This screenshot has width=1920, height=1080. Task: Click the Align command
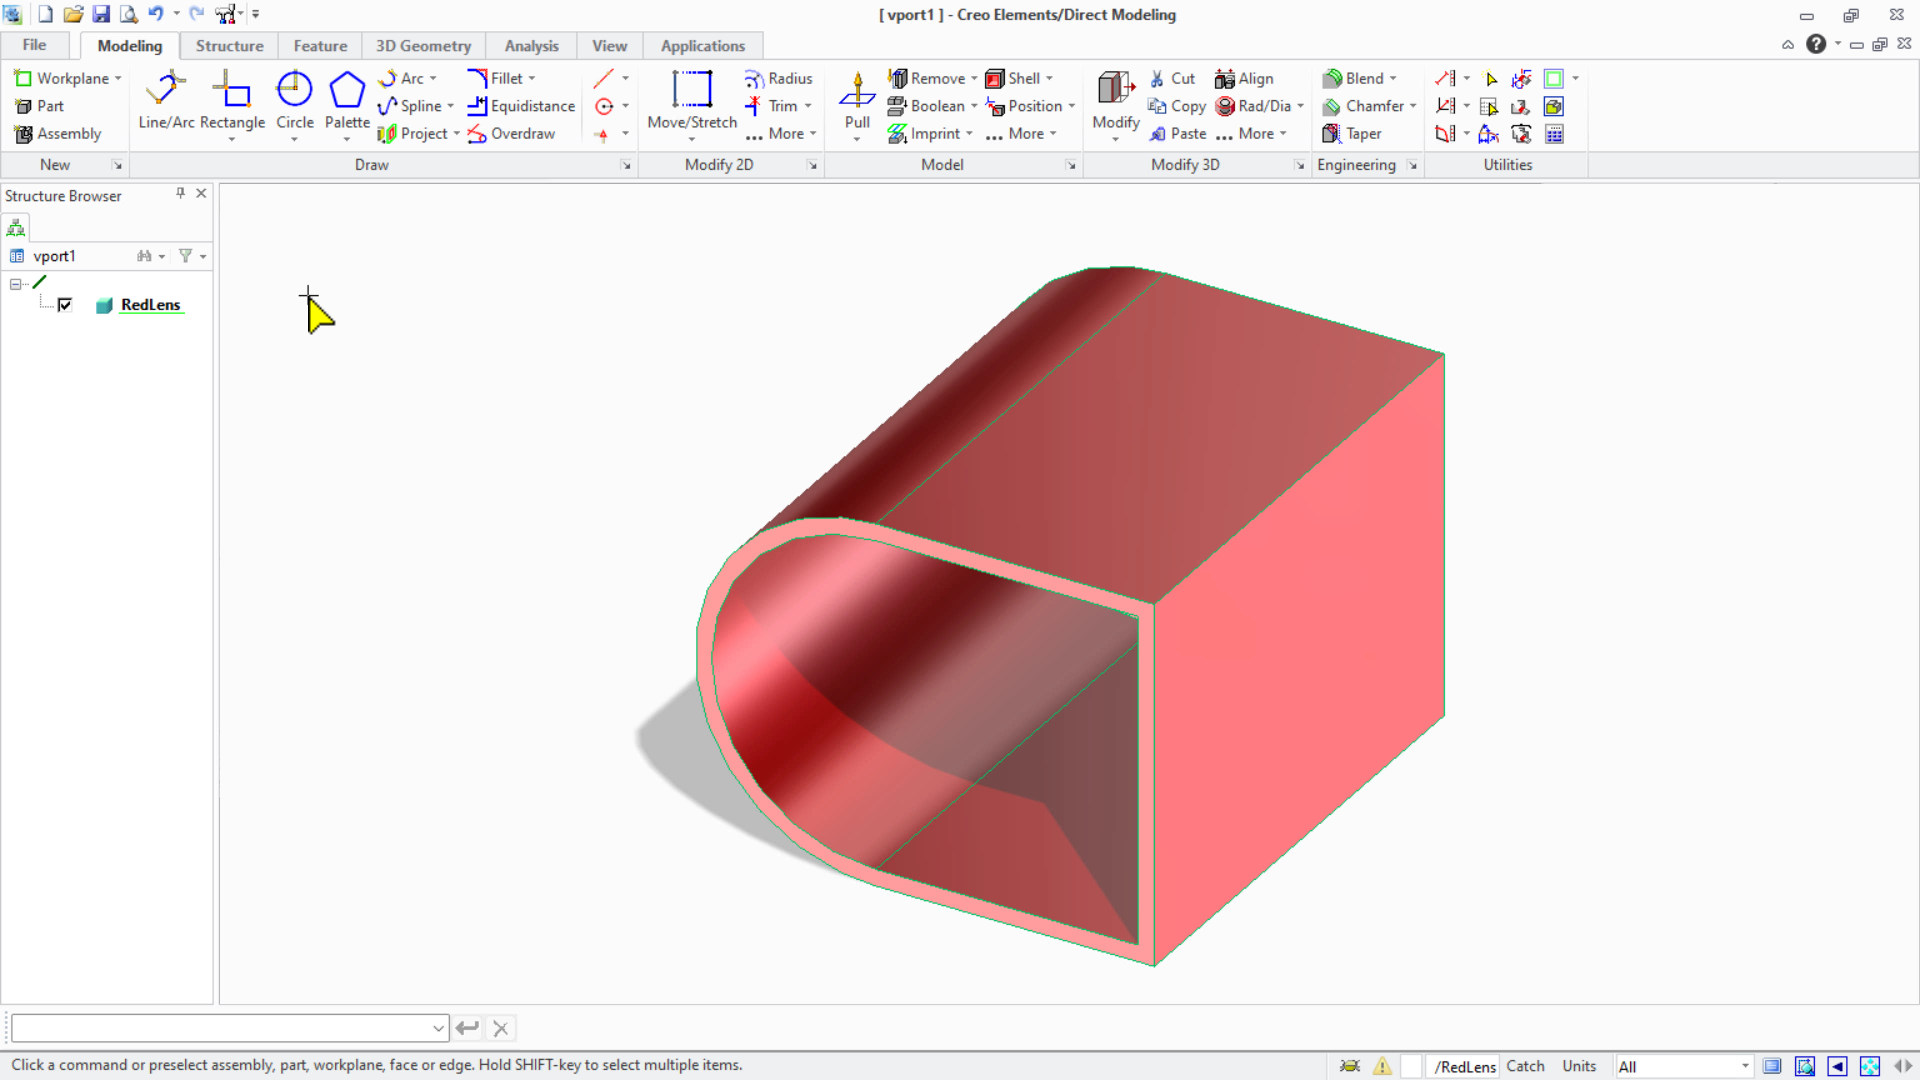(1244, 78)
